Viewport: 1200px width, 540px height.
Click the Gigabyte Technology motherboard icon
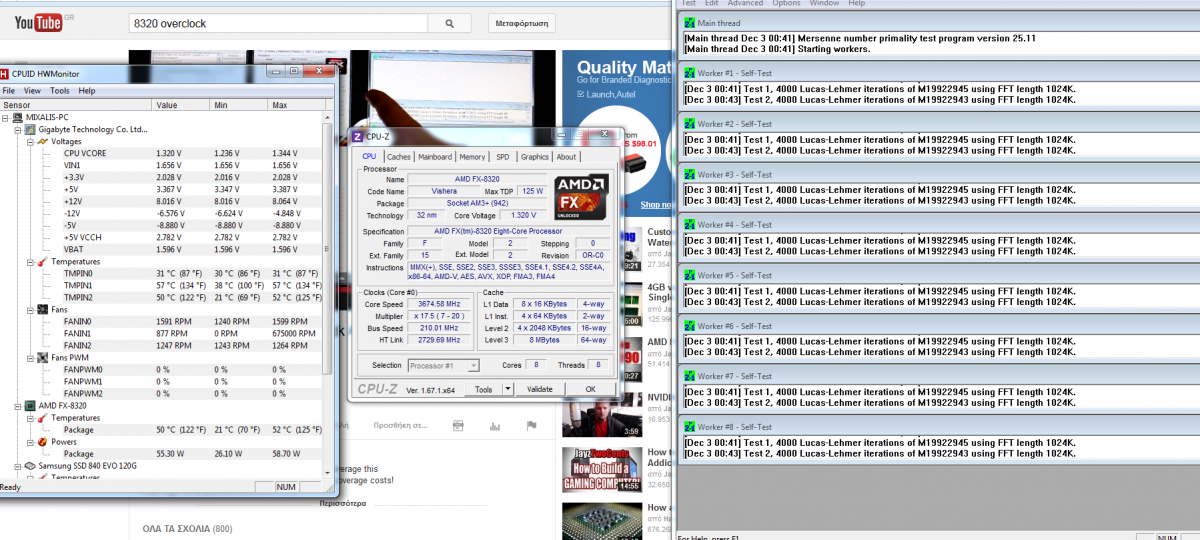tap(31, 129)
